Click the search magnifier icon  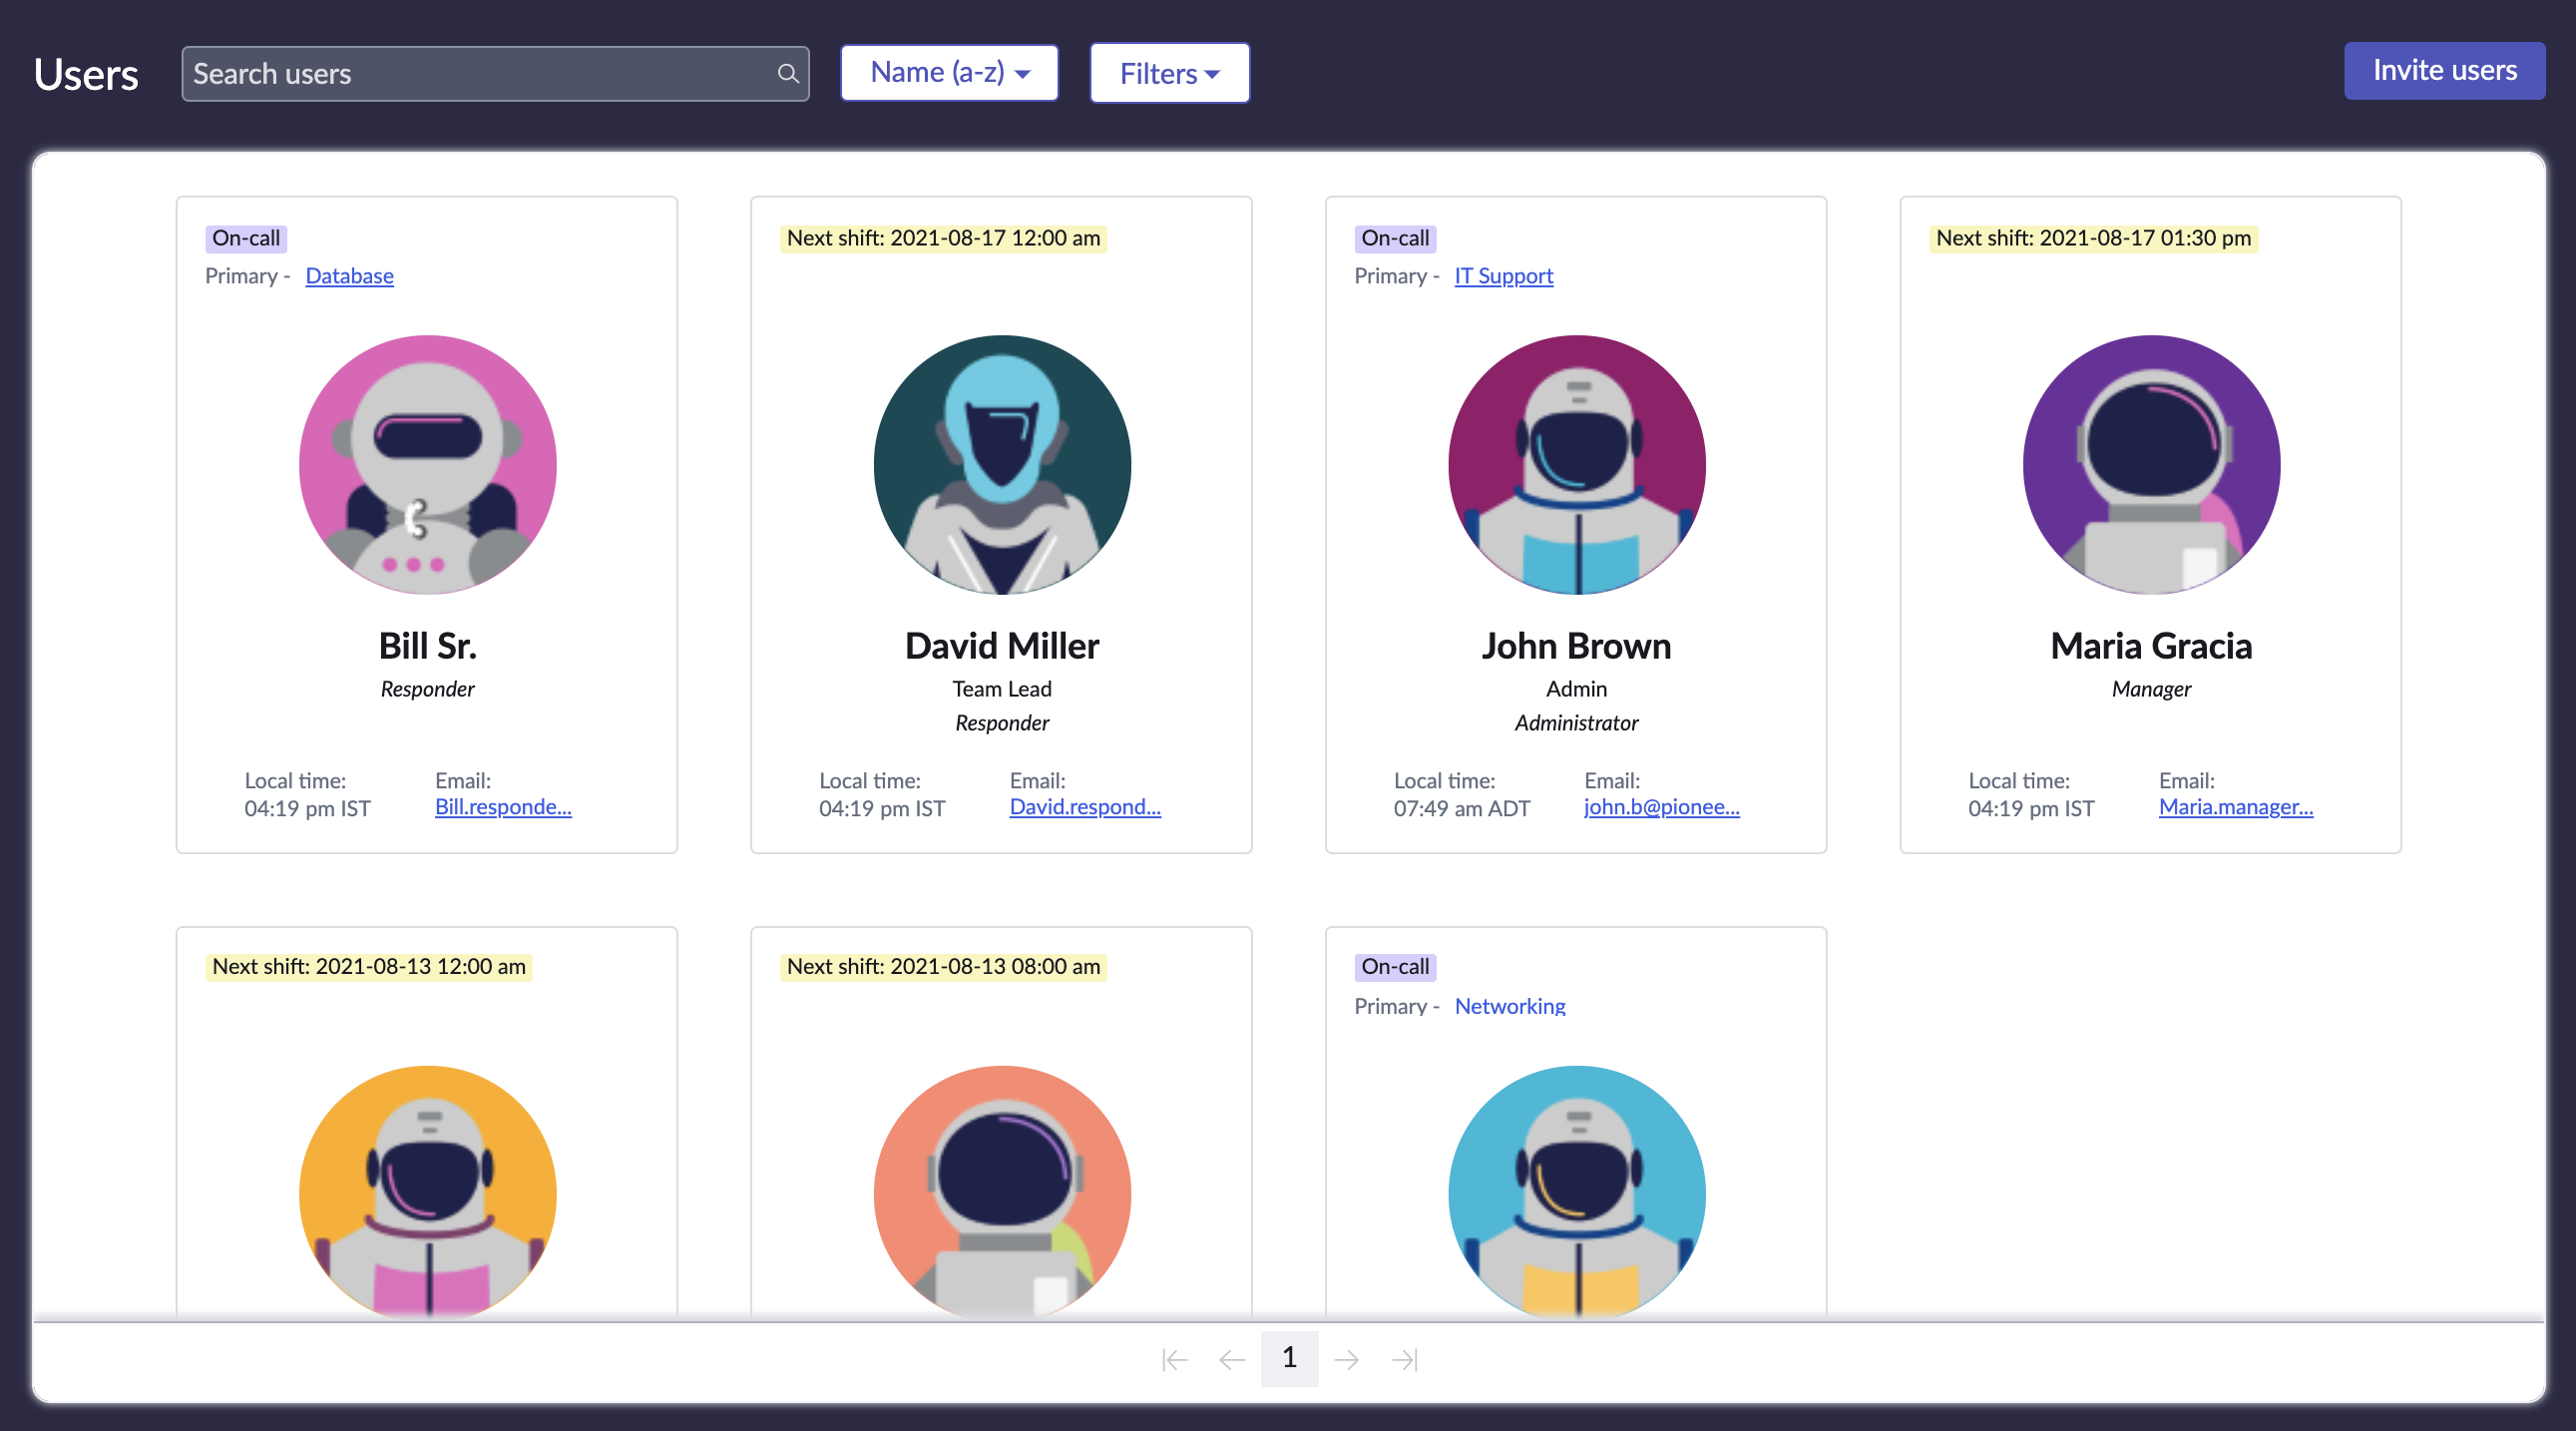[788, 74]
